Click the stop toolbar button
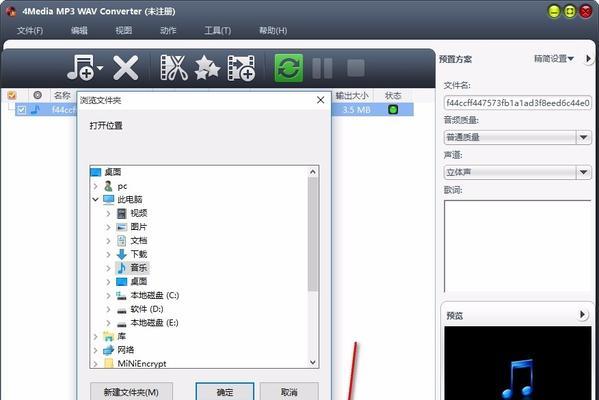599x400 pixels. coord(356,68)
